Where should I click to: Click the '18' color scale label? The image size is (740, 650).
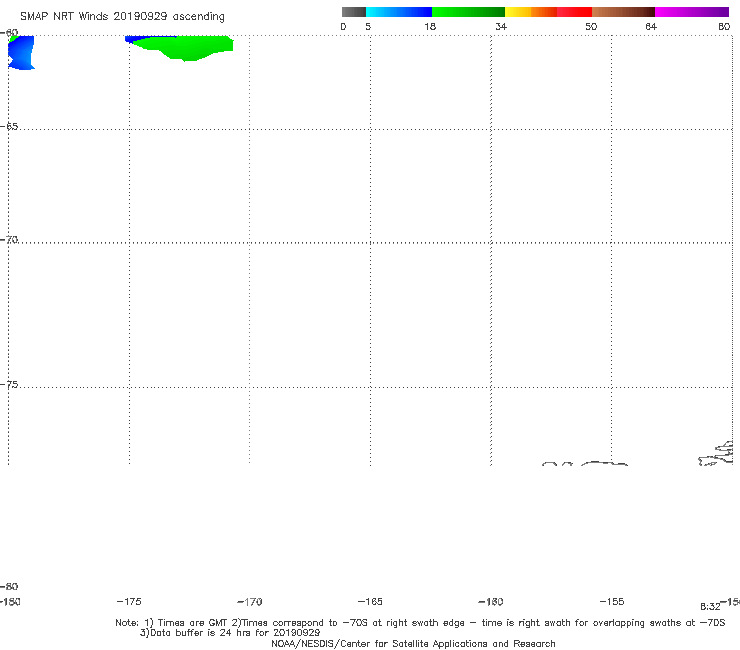(430, 26)
